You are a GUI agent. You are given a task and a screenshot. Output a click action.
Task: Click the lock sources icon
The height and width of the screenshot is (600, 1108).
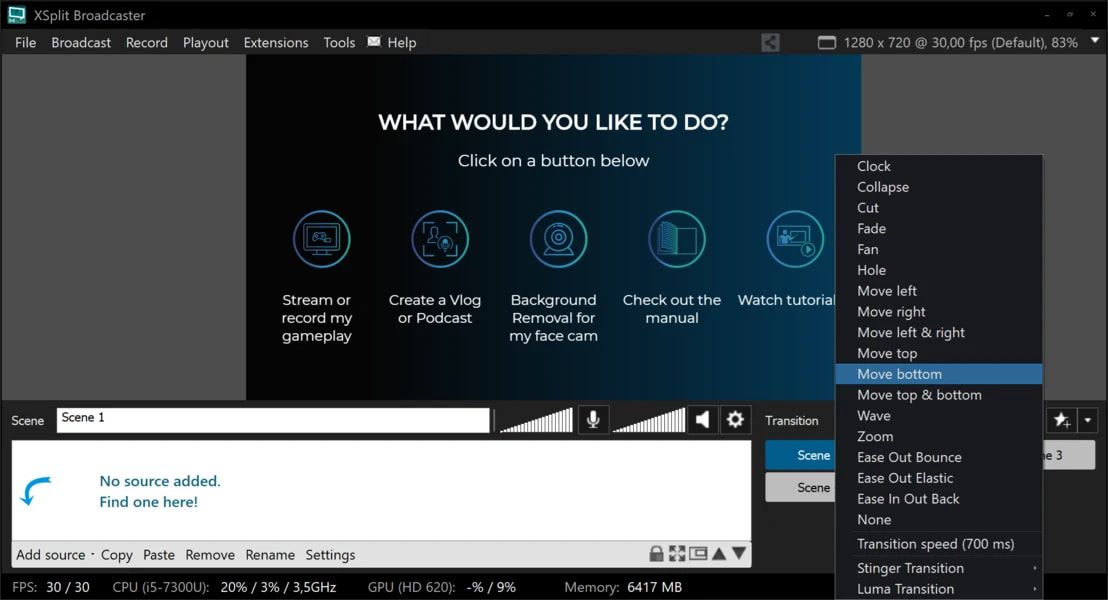(x=657, y=553)
